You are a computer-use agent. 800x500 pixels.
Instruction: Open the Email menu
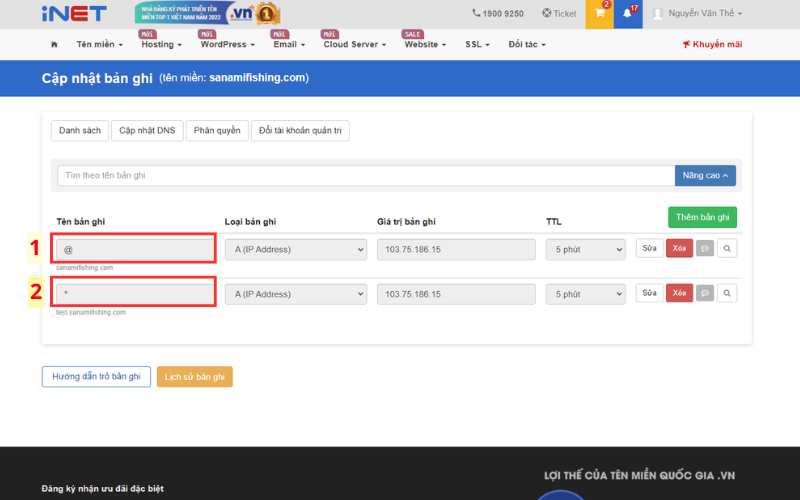(289, 44)
